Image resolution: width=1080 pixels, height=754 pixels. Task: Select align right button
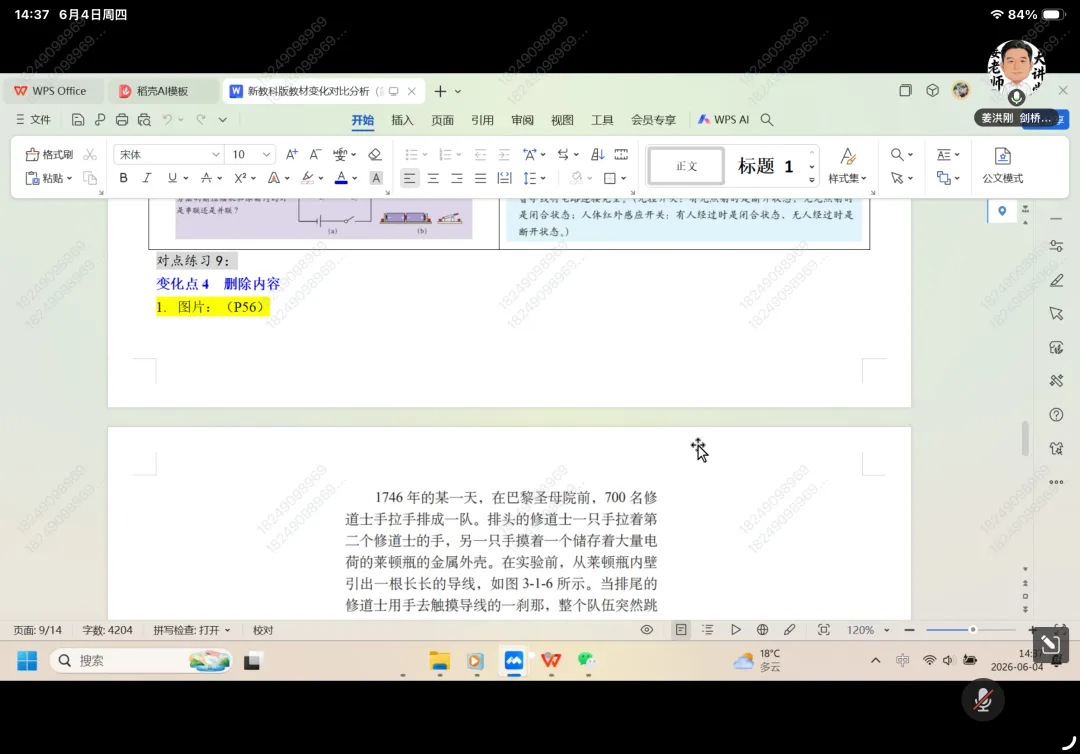point(457,178)
